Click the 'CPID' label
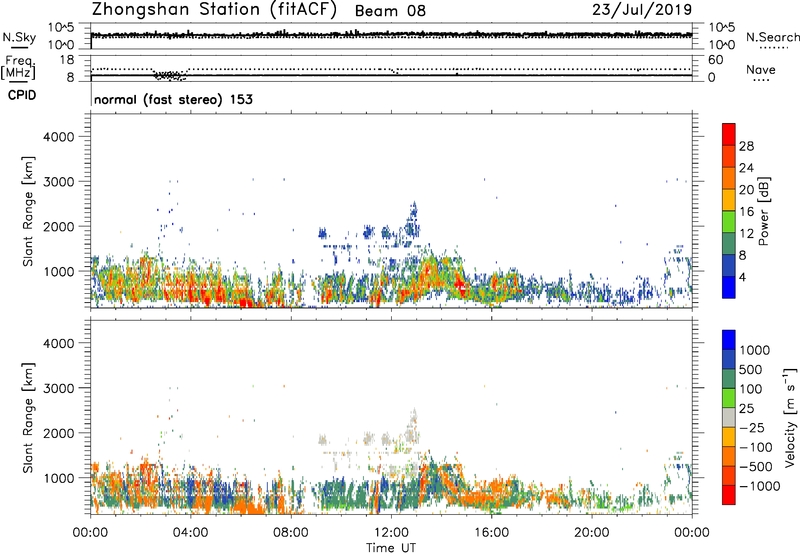 pos(22,95)
